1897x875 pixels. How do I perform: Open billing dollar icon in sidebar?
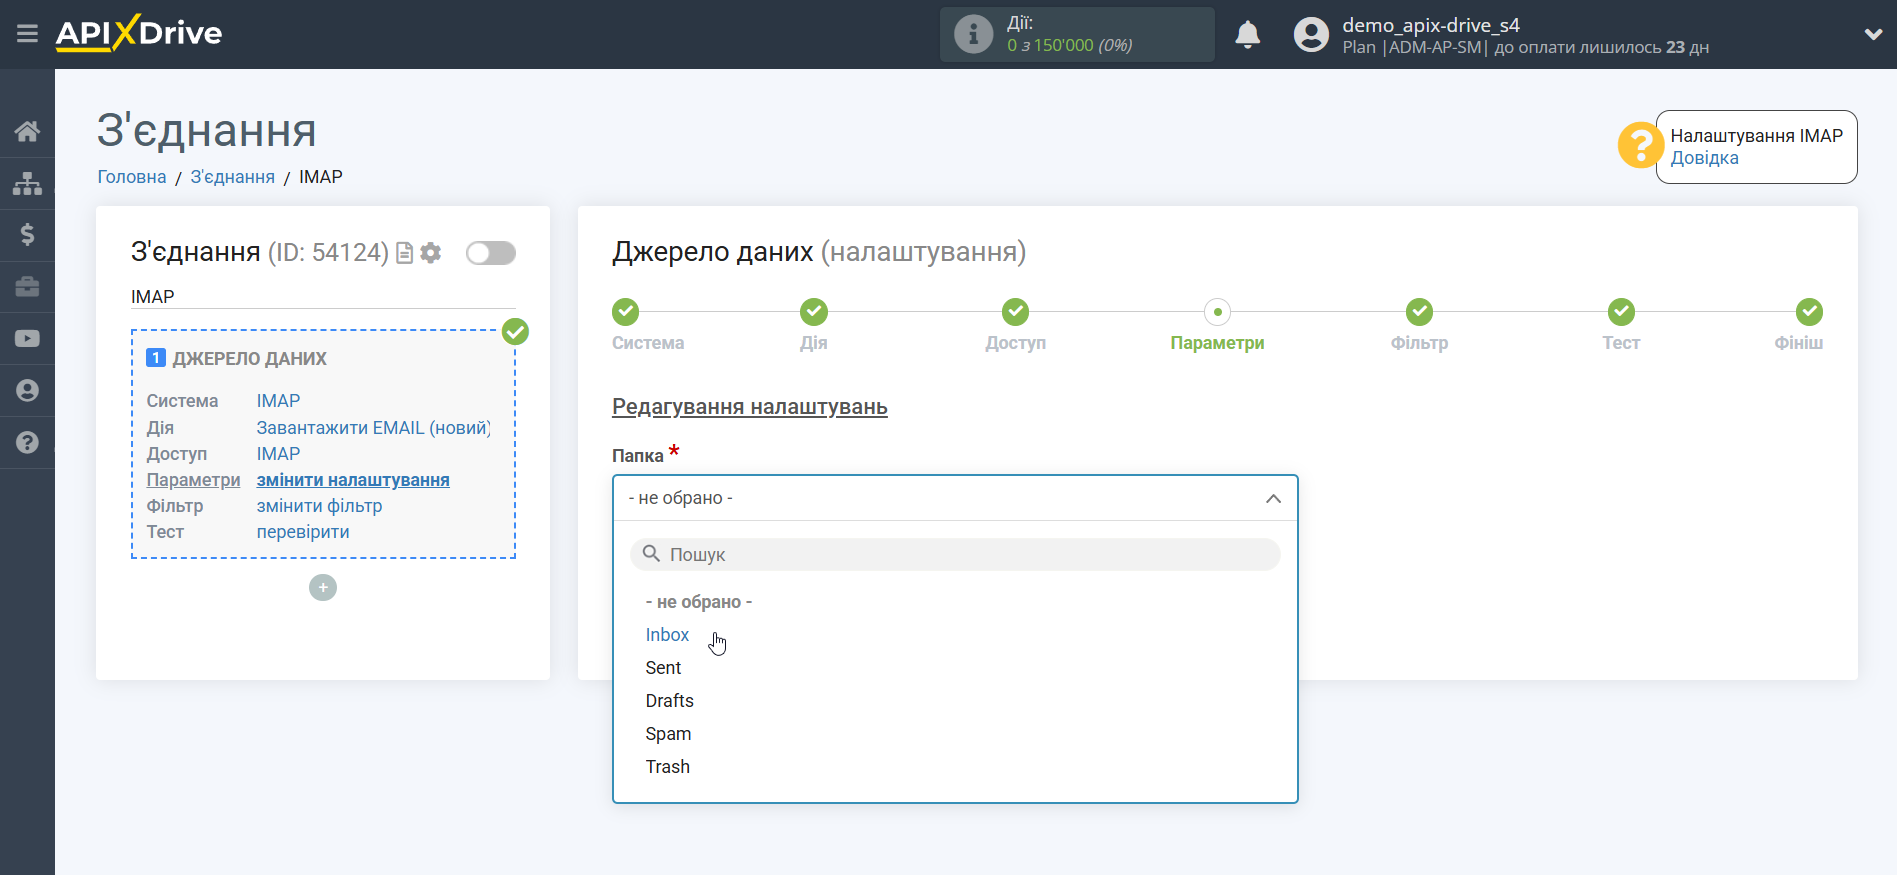[27, 235]
